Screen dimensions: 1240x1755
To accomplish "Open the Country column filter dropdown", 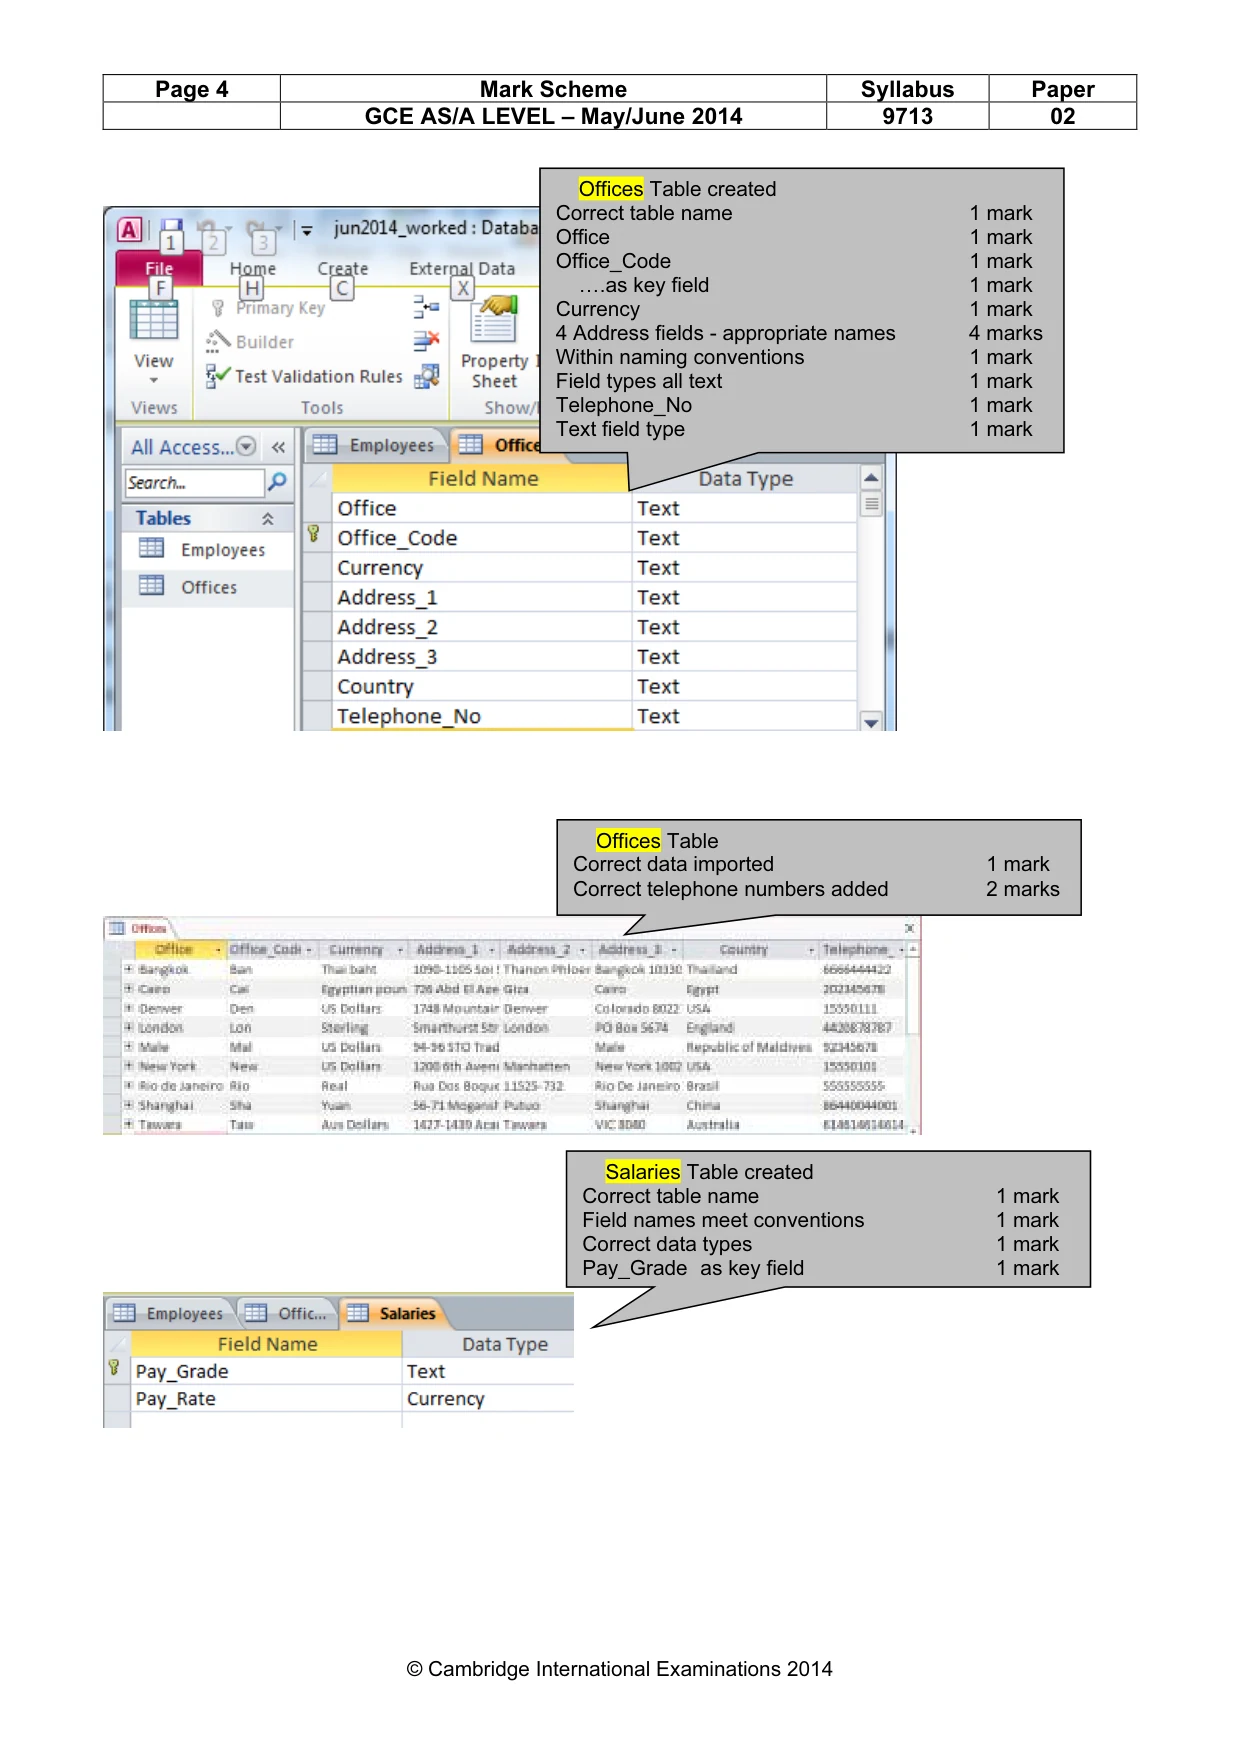I will pos(811,950).
